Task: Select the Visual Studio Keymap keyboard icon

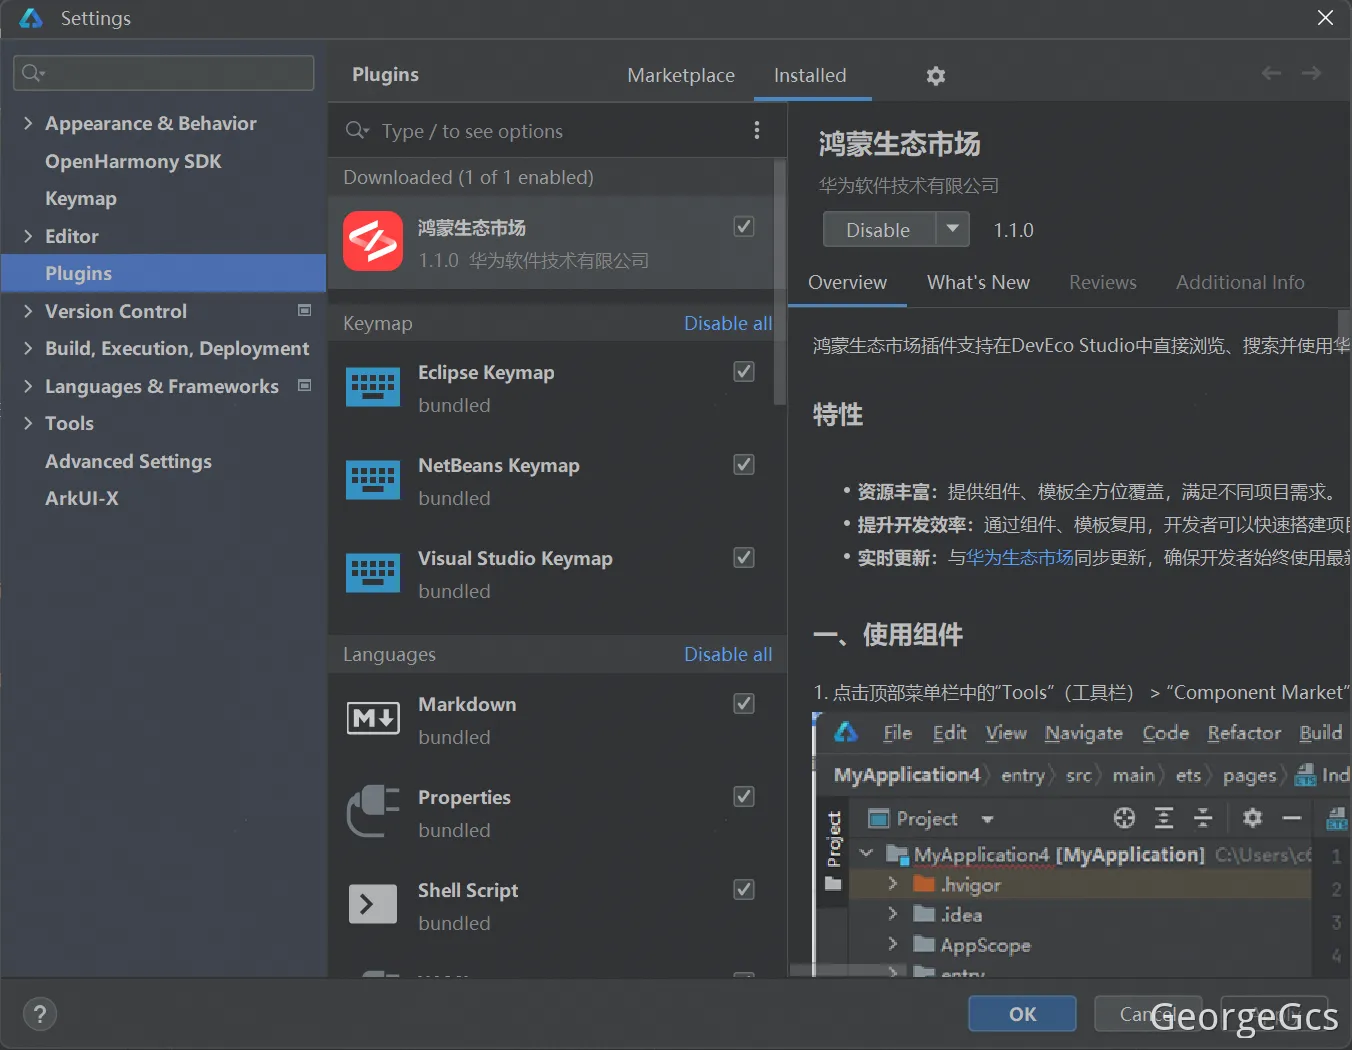Action: [x=373, y=573]
